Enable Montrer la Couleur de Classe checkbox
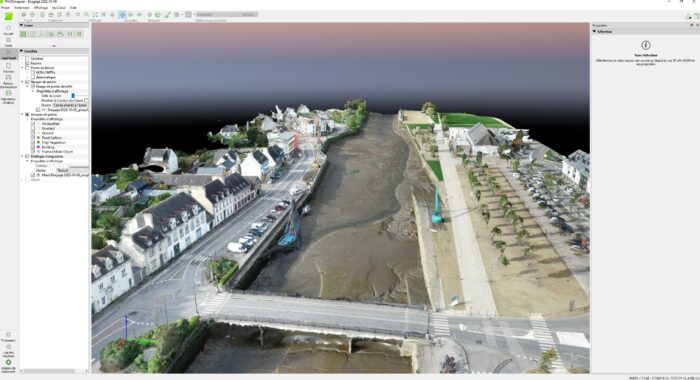This screenshot has height=380, width=700. (x=86, y=100)
